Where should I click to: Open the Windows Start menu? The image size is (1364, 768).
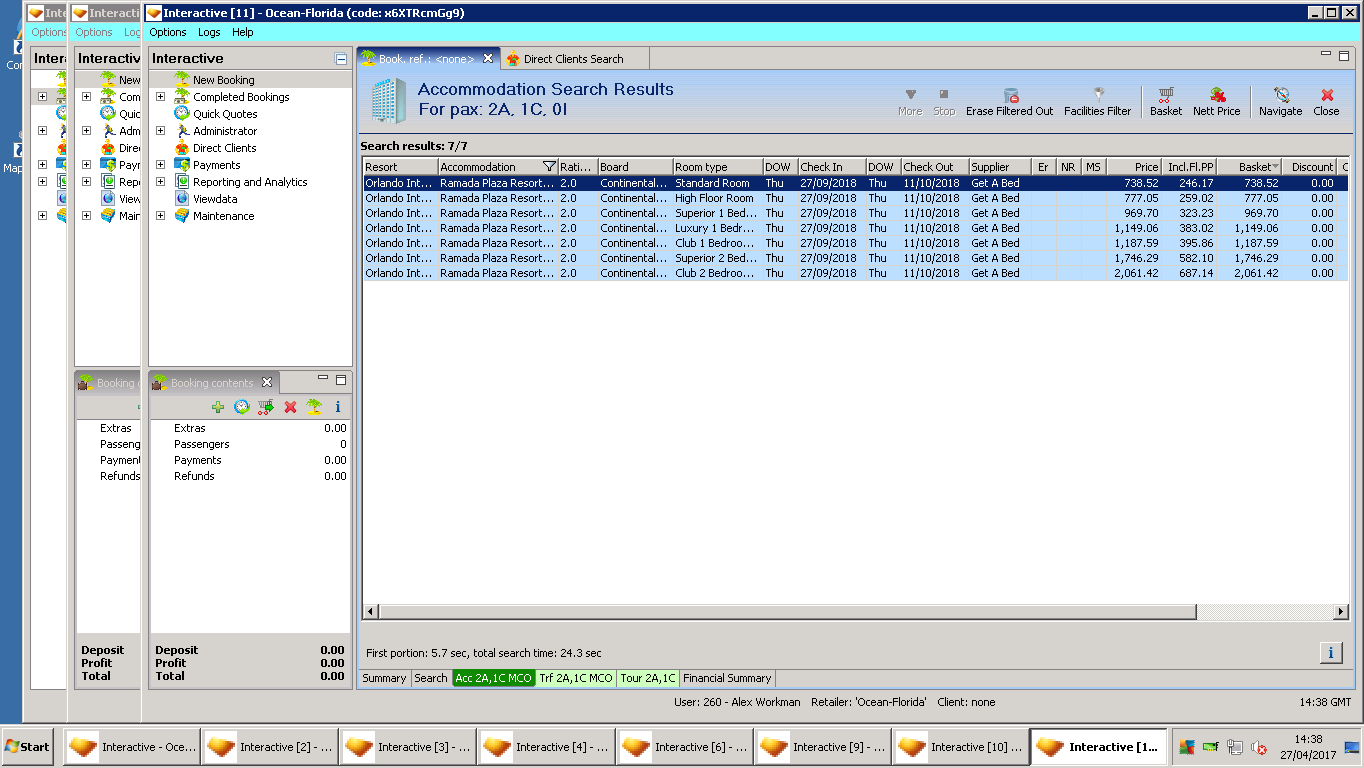coord(27,747)
